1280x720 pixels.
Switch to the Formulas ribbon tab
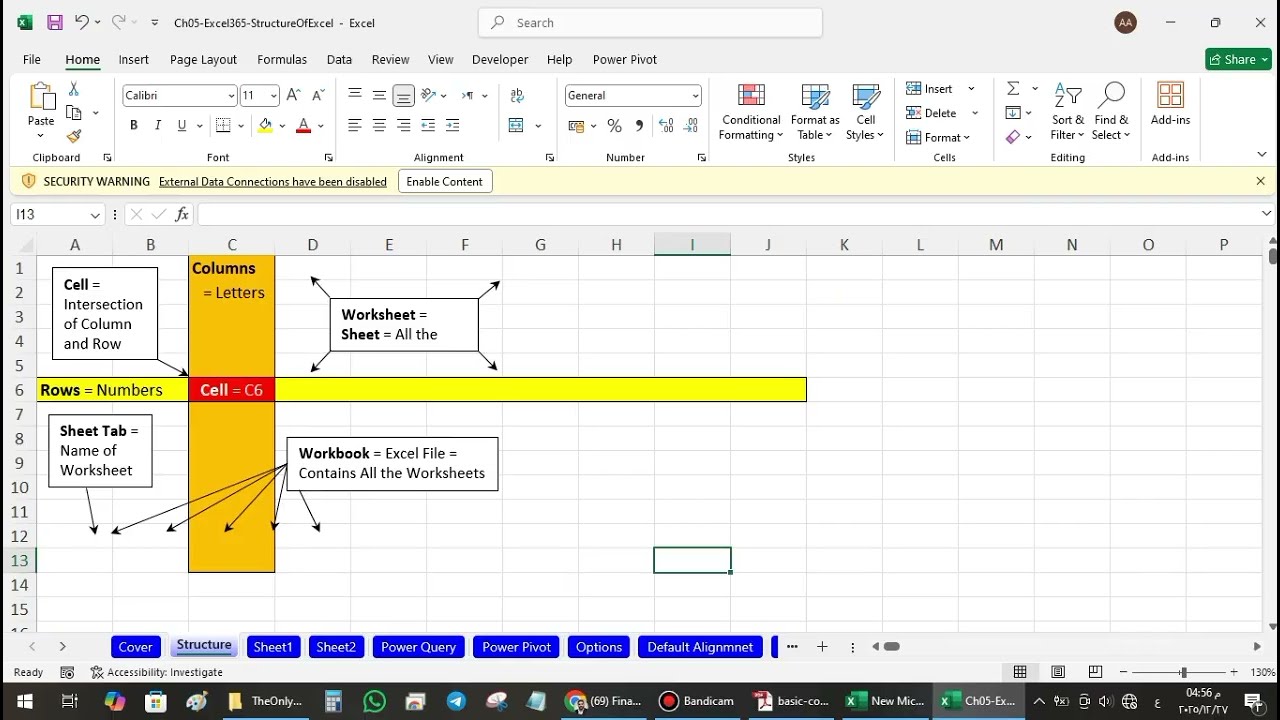coord(282,59)
